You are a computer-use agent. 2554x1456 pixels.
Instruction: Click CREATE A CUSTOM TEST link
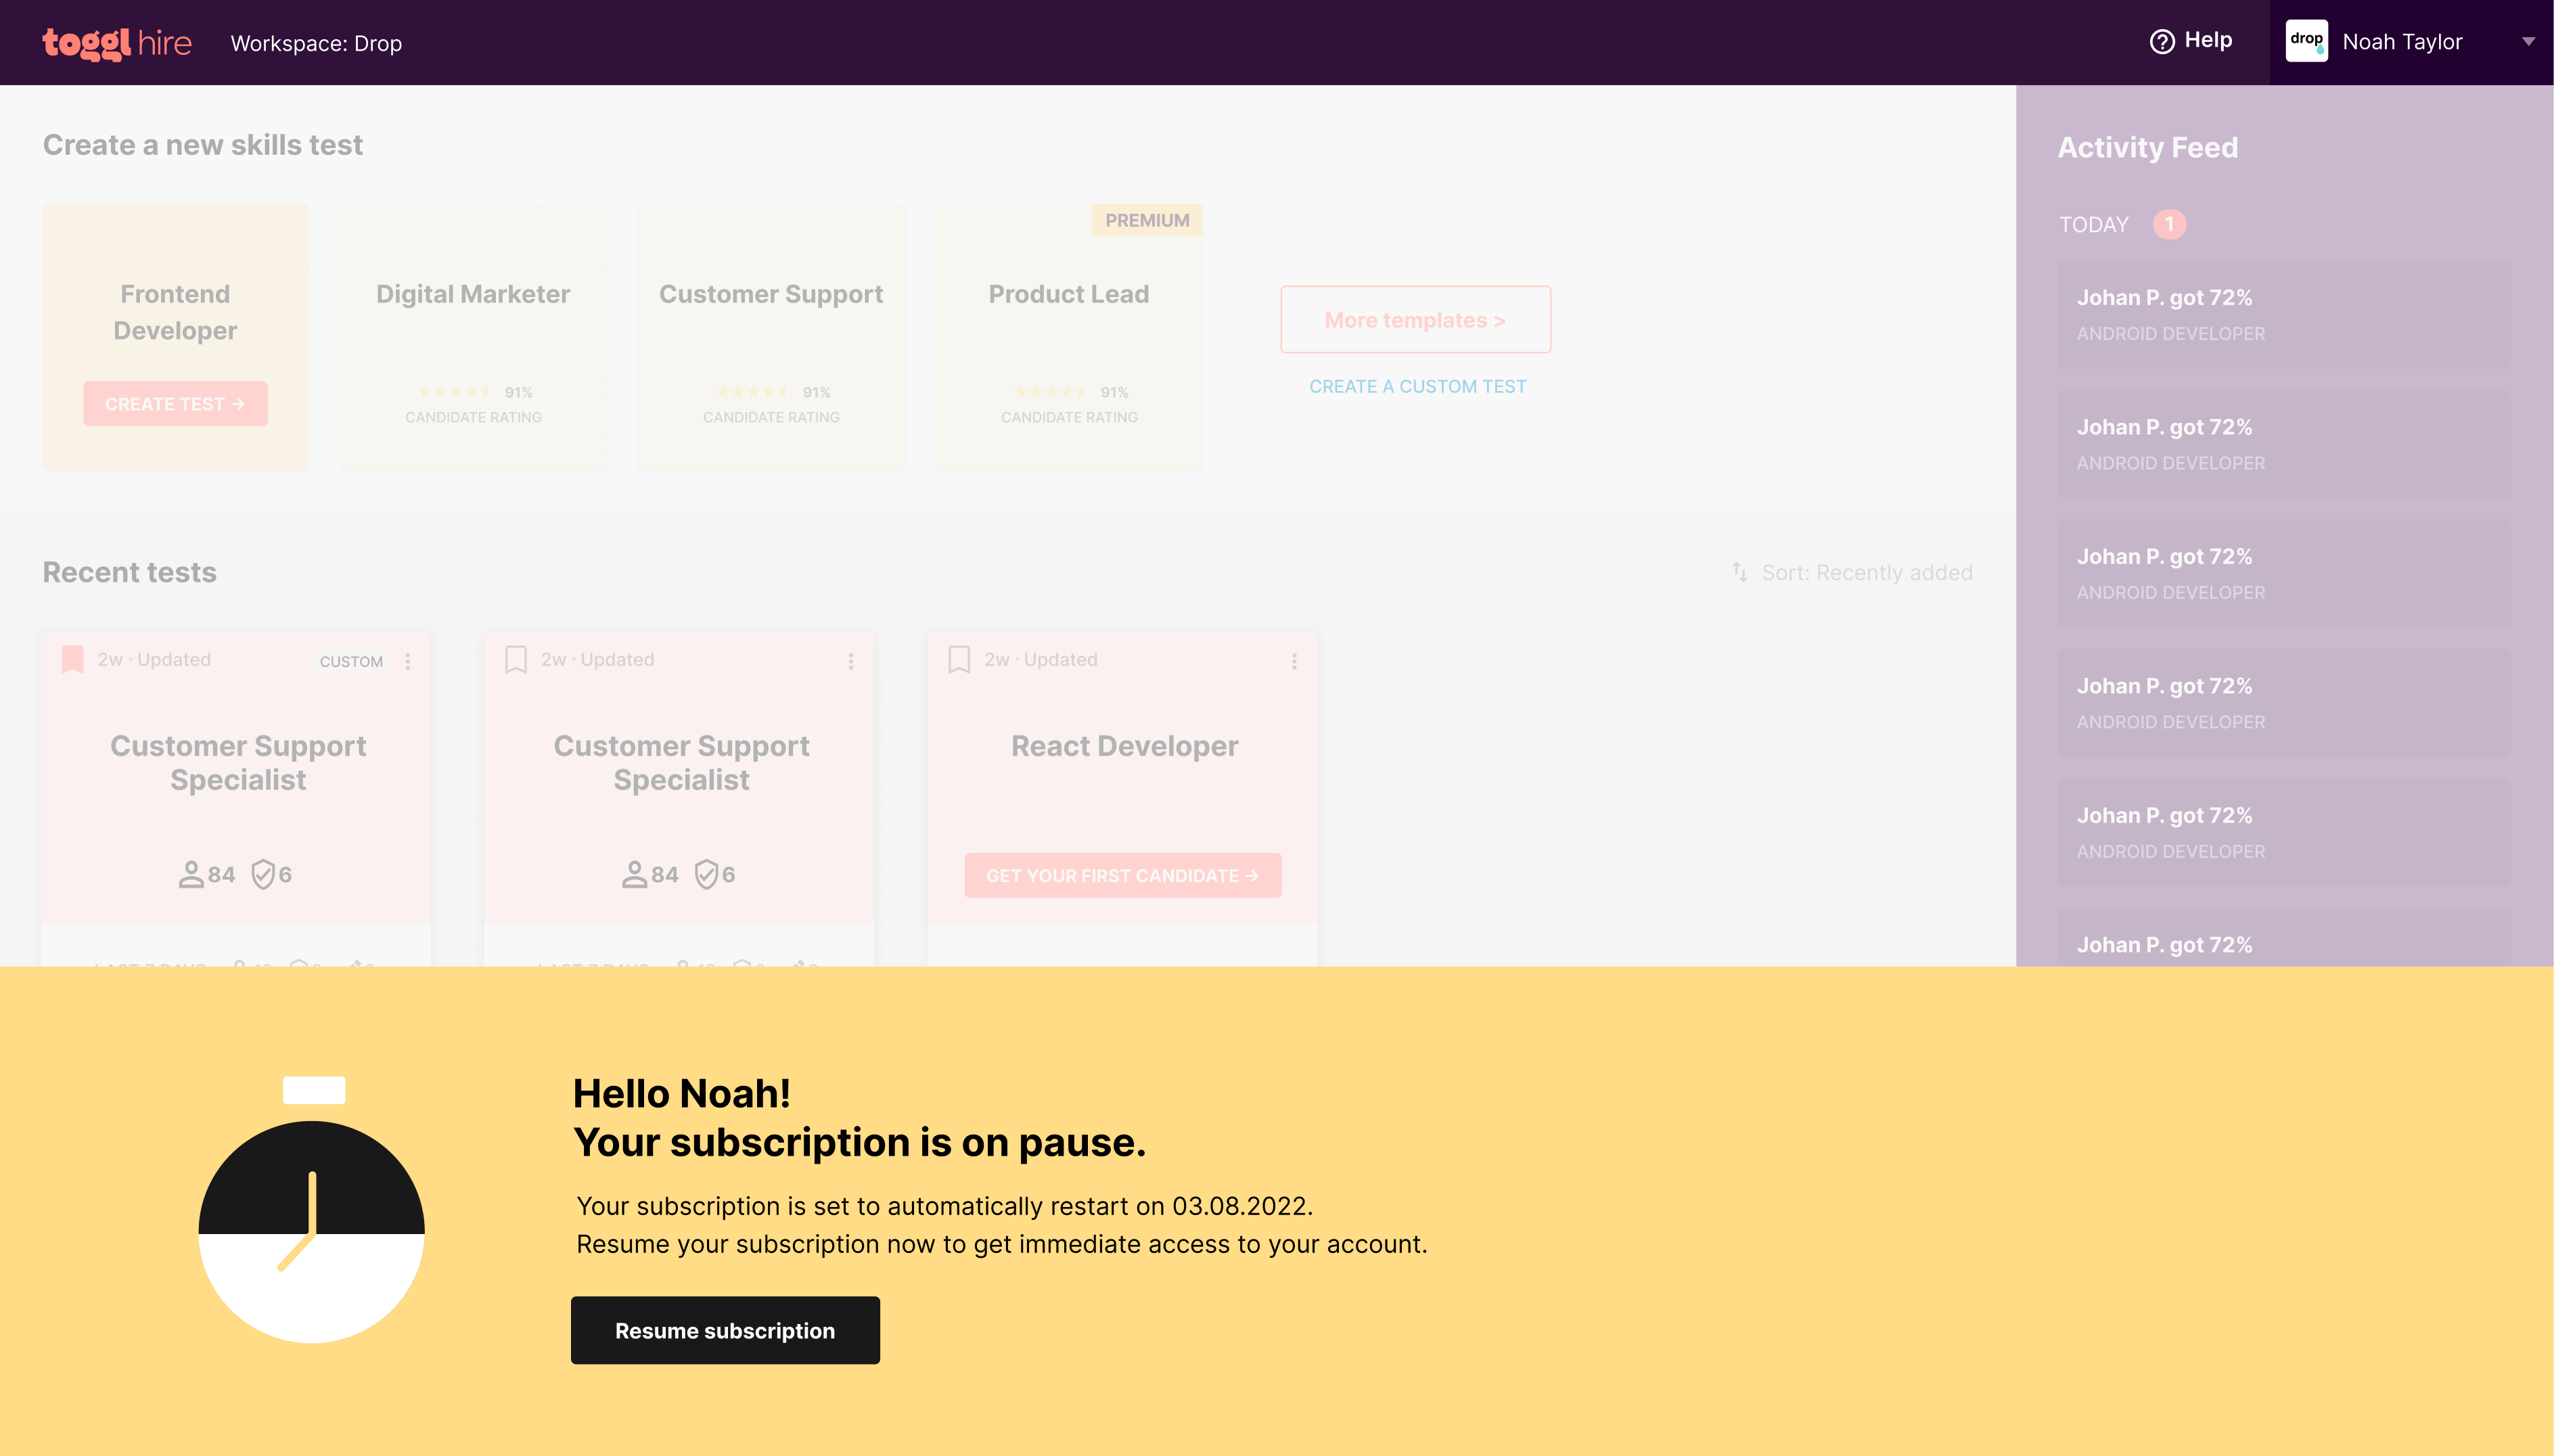point(1417,386)
